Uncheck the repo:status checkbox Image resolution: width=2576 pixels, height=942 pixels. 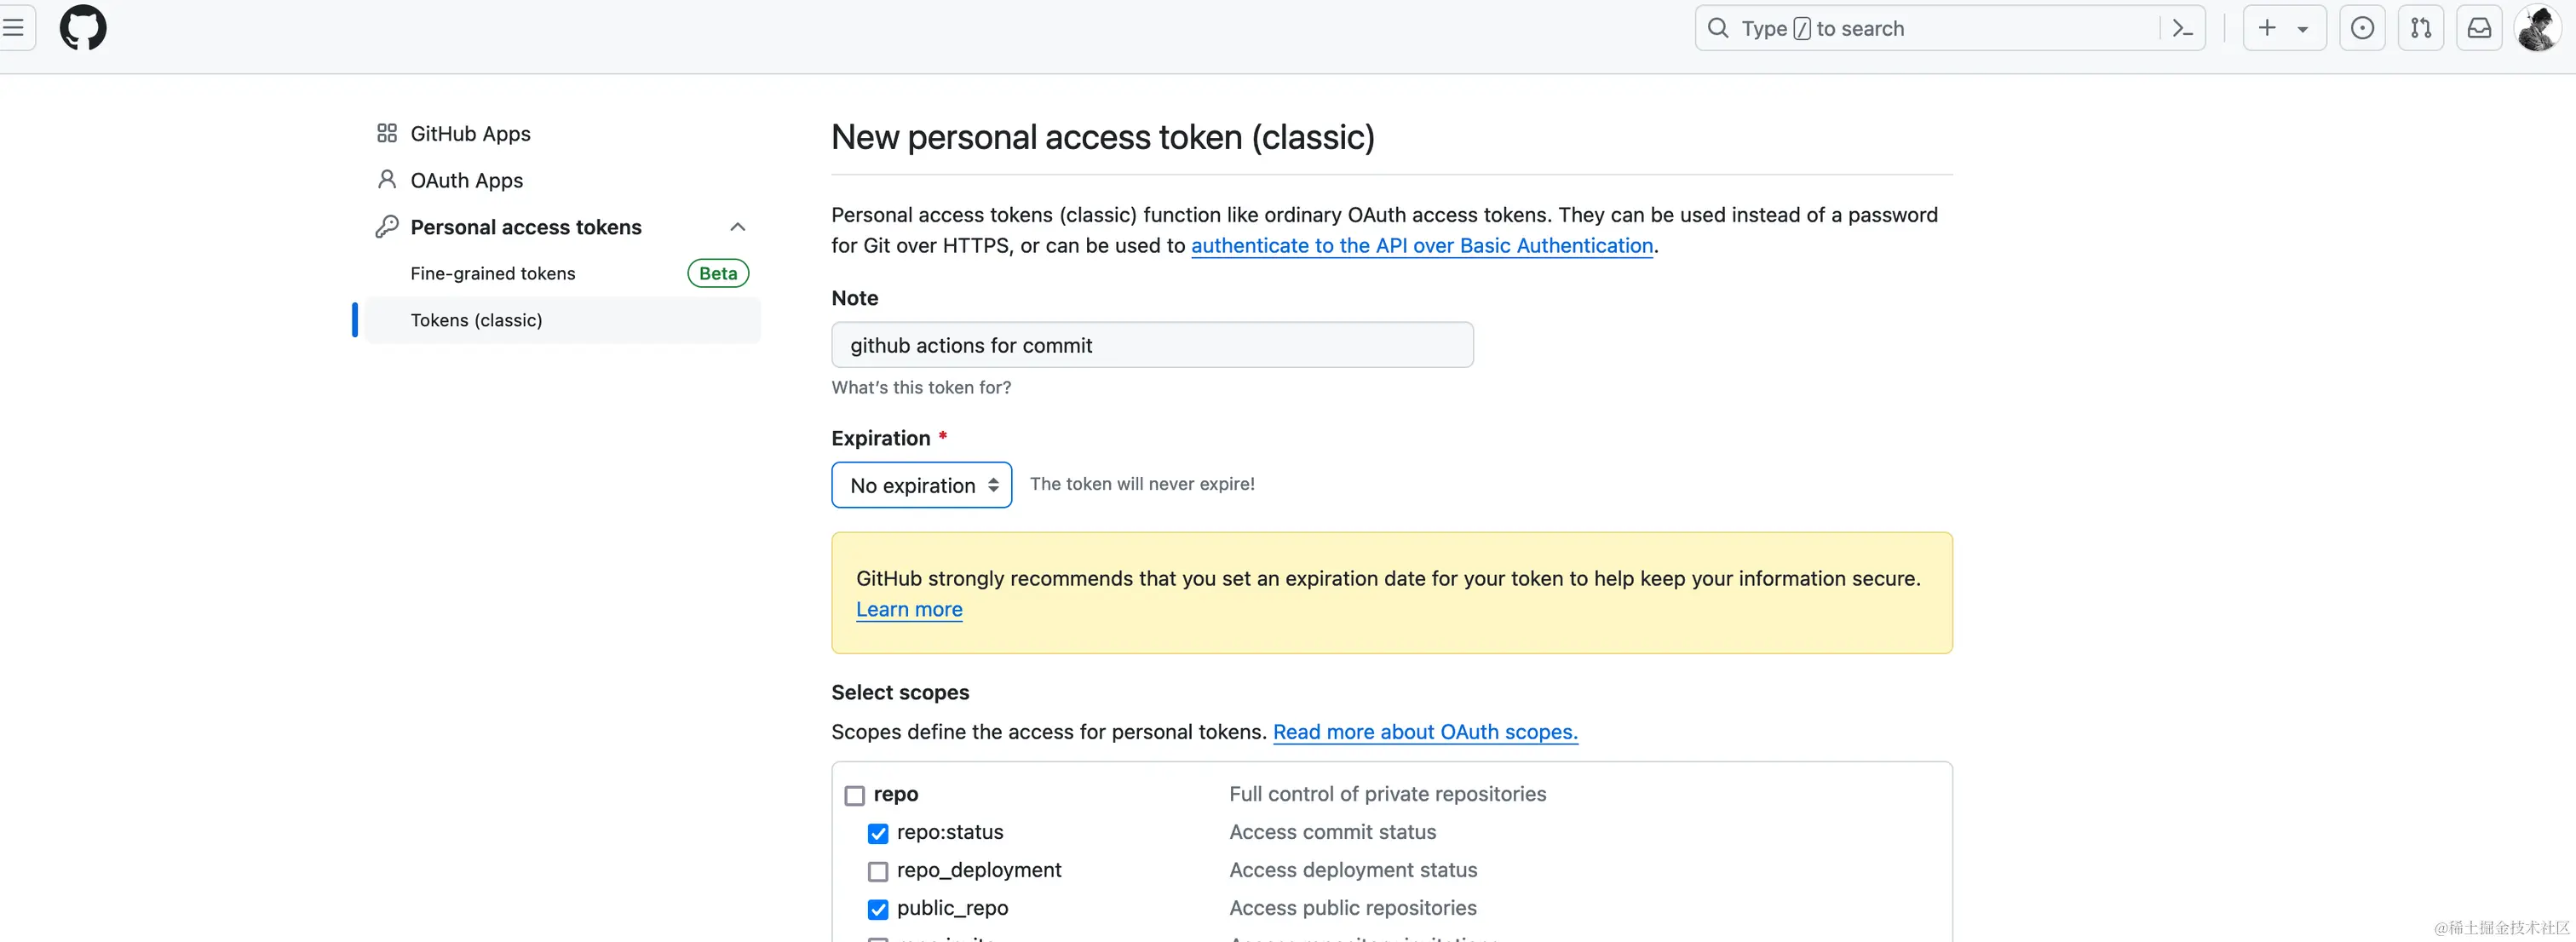878,833
